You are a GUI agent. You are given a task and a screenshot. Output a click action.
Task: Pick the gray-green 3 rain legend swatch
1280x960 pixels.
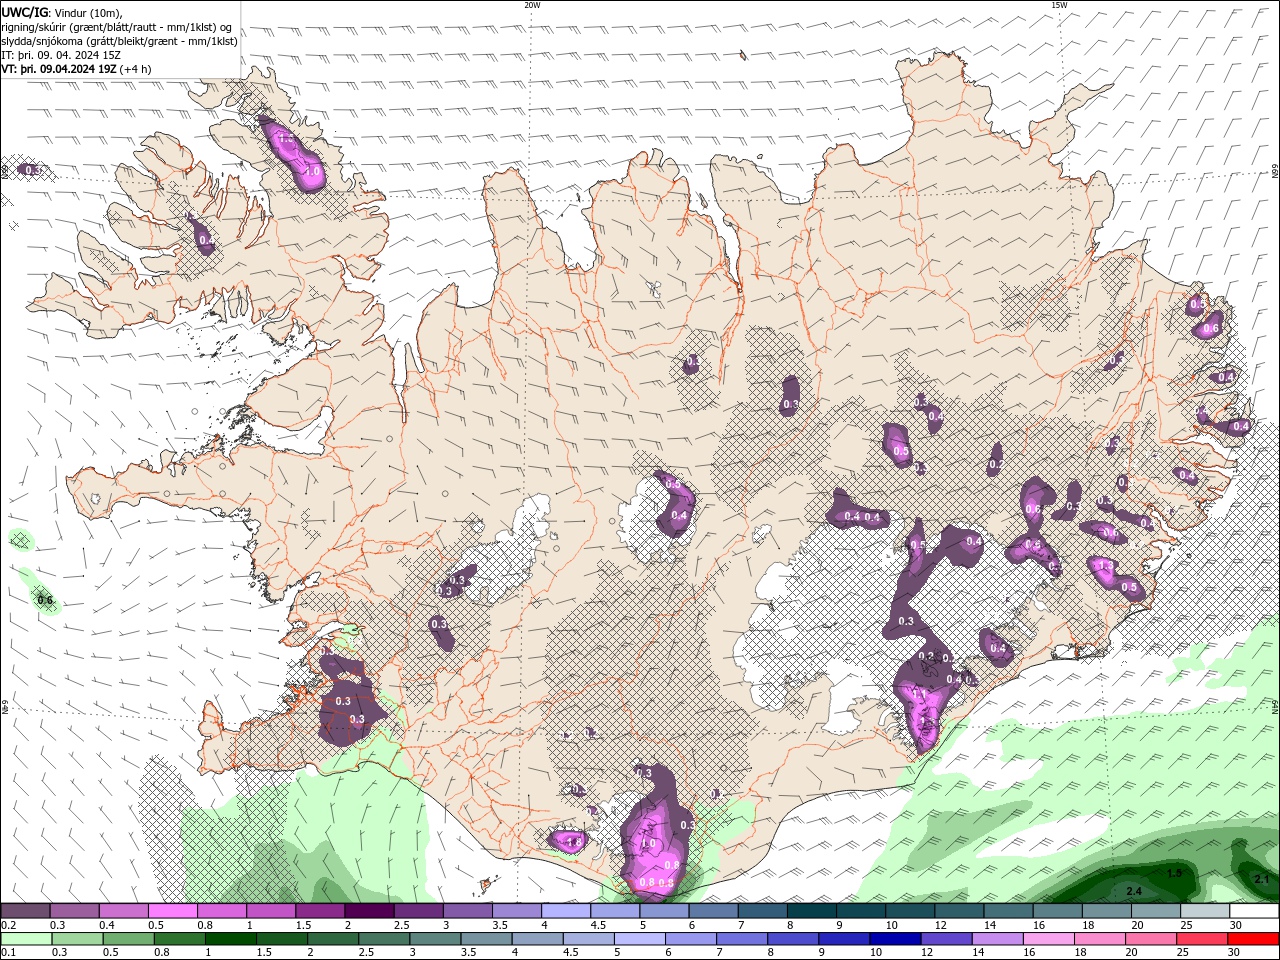[435, 939]
